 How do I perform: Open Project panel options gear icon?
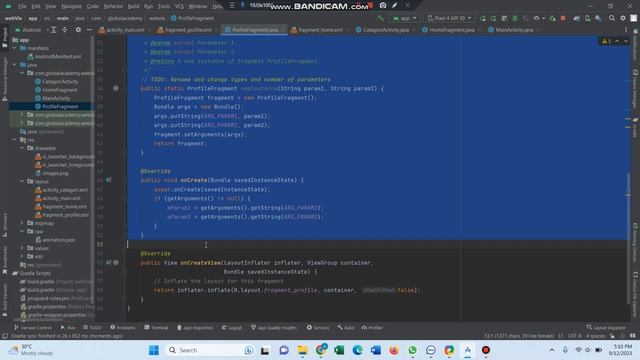tap(78, 30)
